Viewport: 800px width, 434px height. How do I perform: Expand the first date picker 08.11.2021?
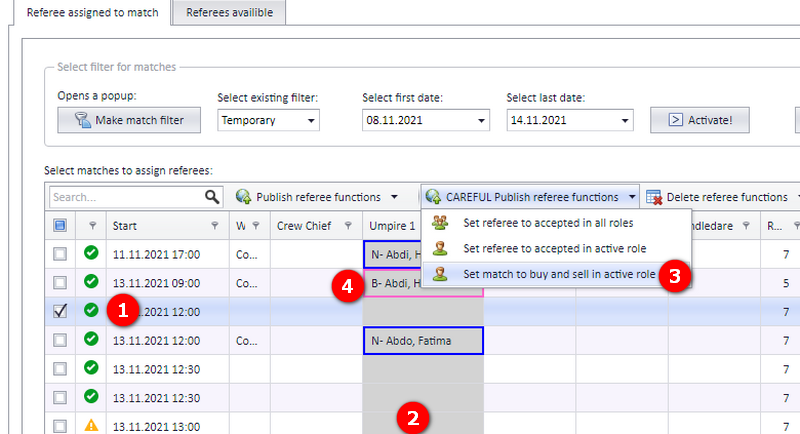click(481, 121)
